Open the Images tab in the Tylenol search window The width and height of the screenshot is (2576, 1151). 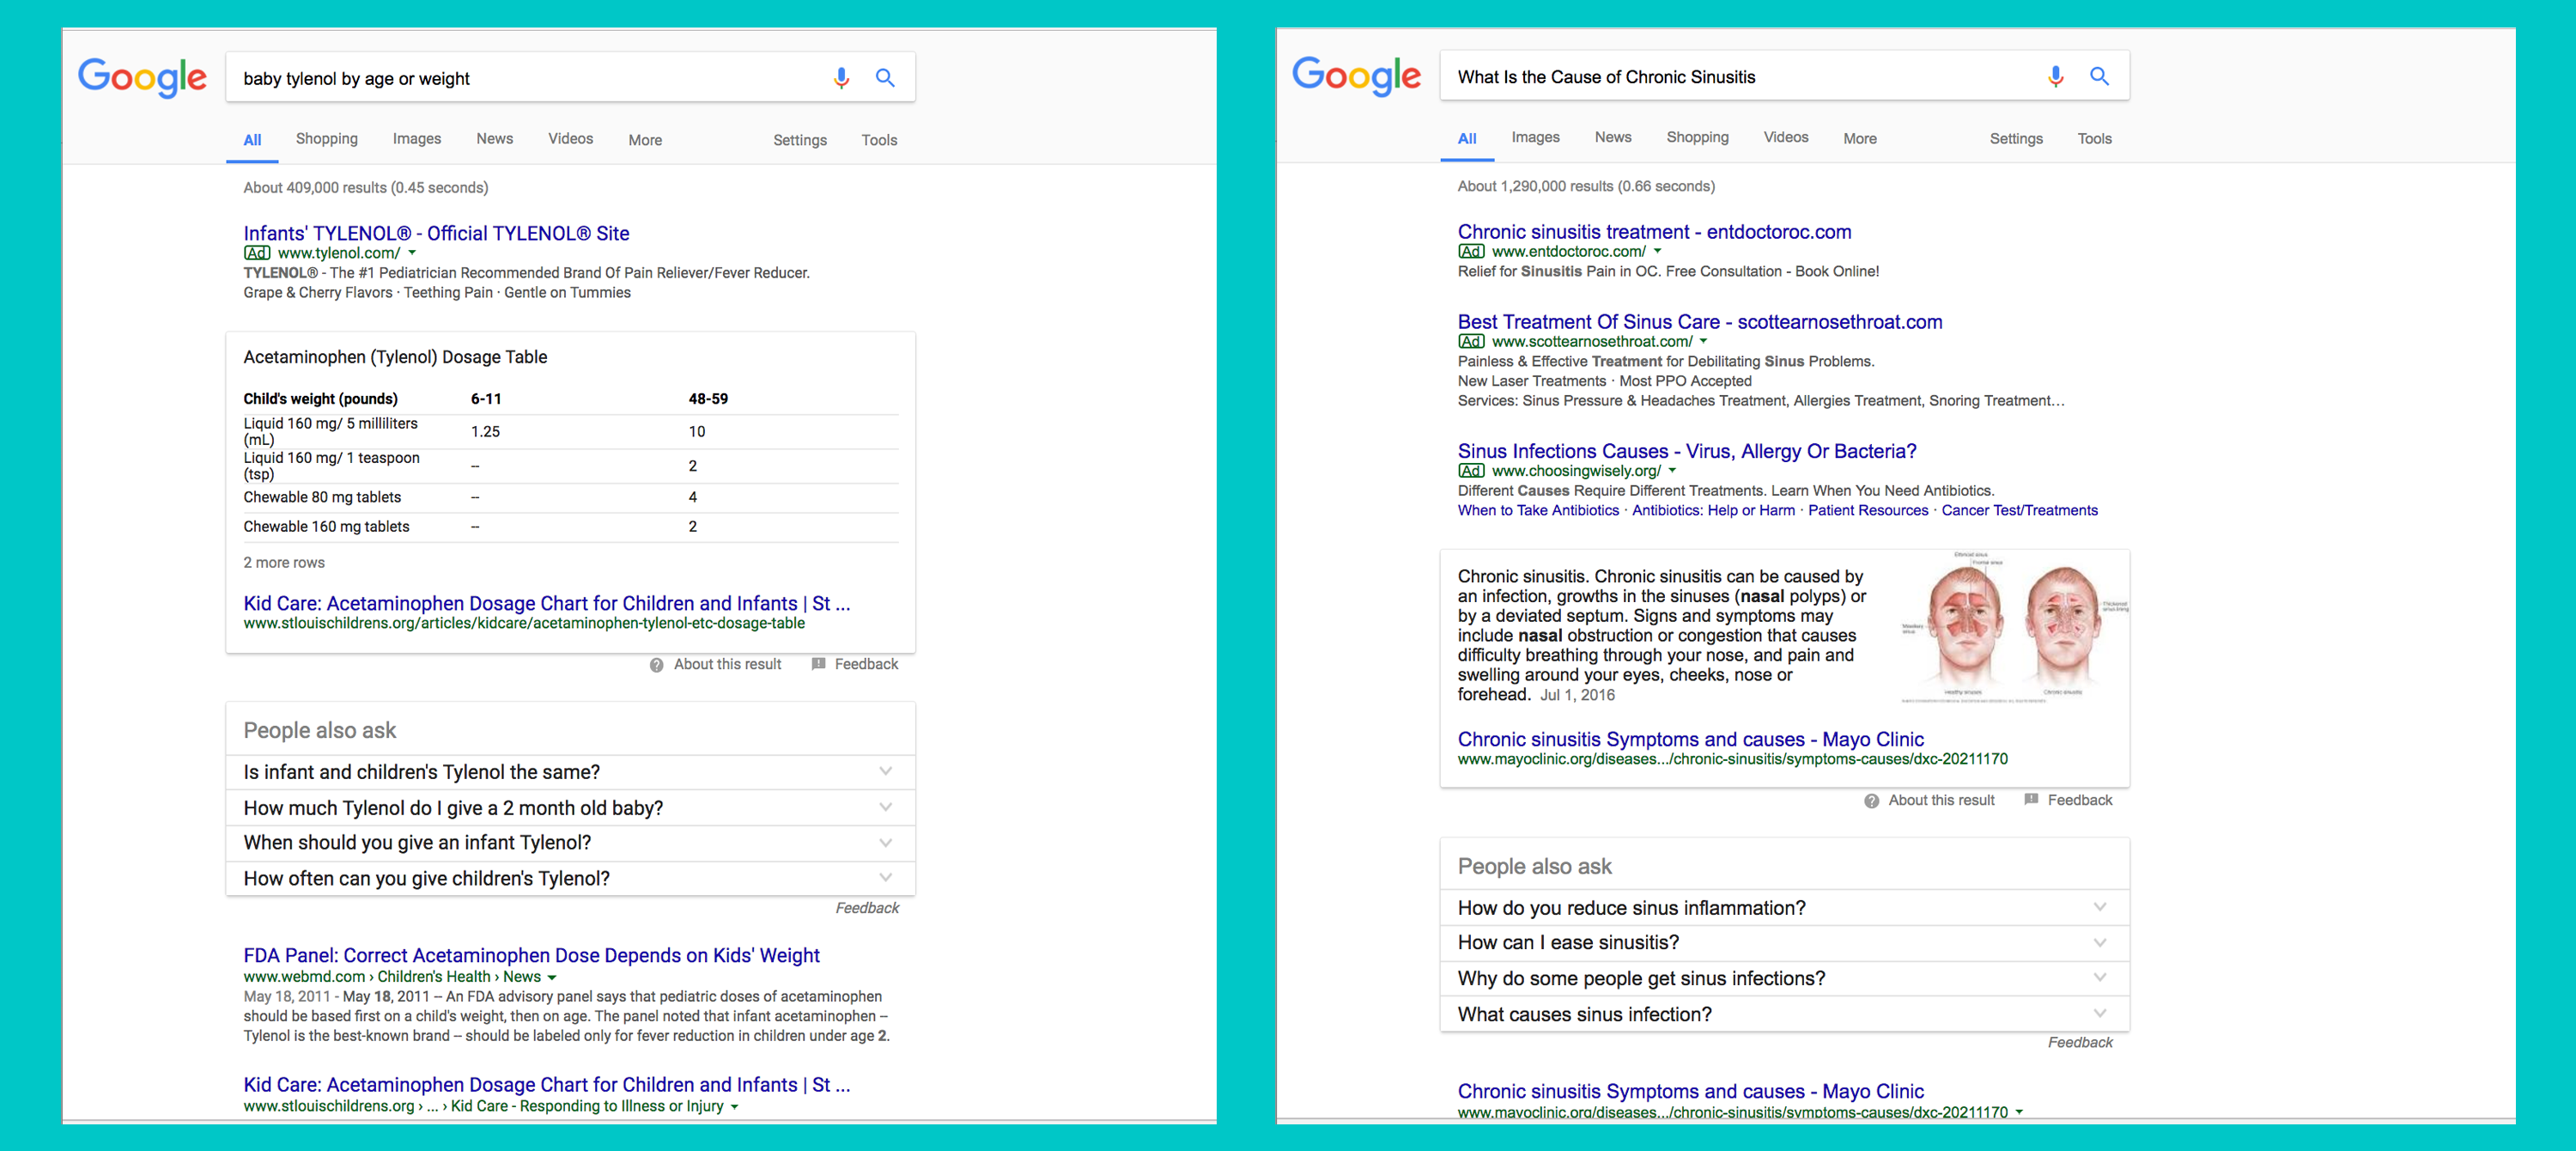(x=416, y=139)
